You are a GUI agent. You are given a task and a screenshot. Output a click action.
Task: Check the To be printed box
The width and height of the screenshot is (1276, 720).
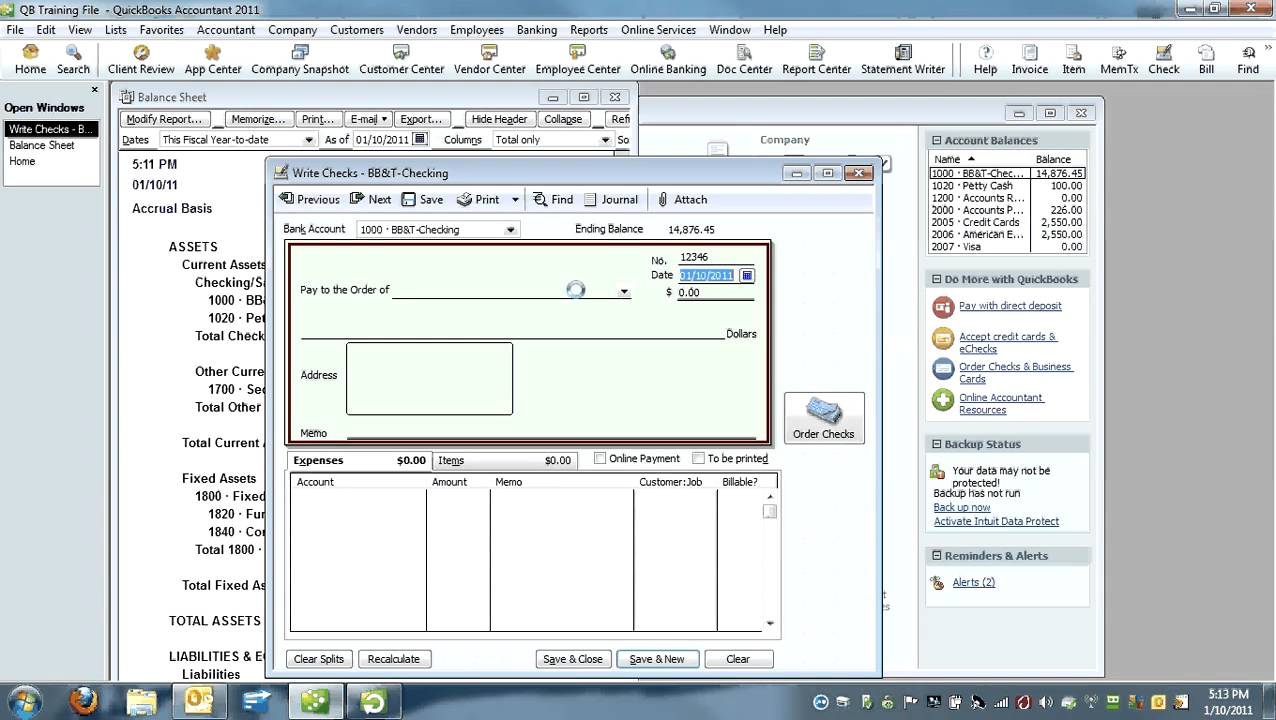click(x=698, y=458)
